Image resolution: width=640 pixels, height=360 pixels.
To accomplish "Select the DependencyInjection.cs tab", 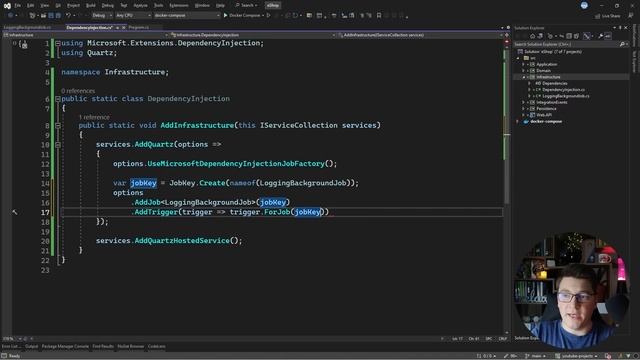I will tap(89, 27).
